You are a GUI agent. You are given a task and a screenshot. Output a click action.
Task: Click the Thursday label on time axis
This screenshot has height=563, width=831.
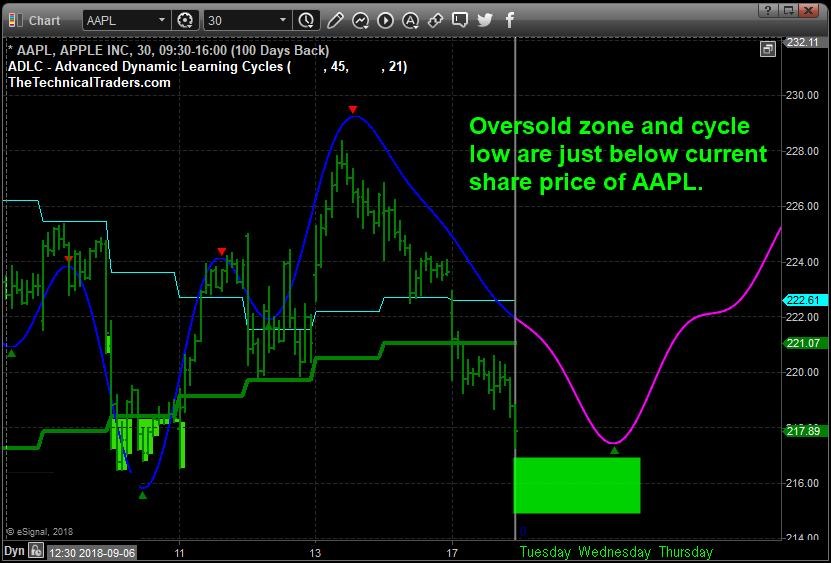pyautogui.click(x=686, y=552)
